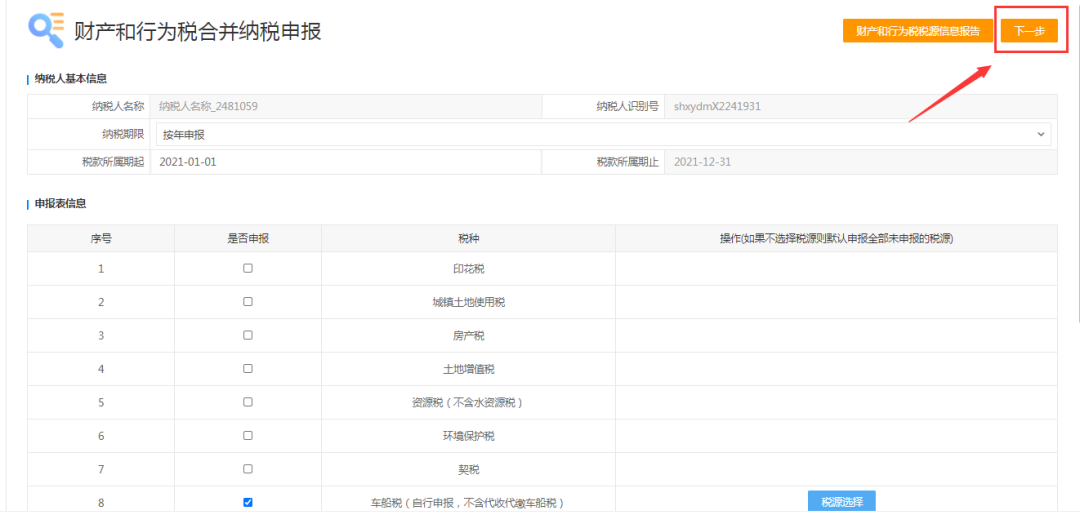Click the 是否申报 column header
The height and width of the screenshot is (515, 1080).
click(248, 238)
